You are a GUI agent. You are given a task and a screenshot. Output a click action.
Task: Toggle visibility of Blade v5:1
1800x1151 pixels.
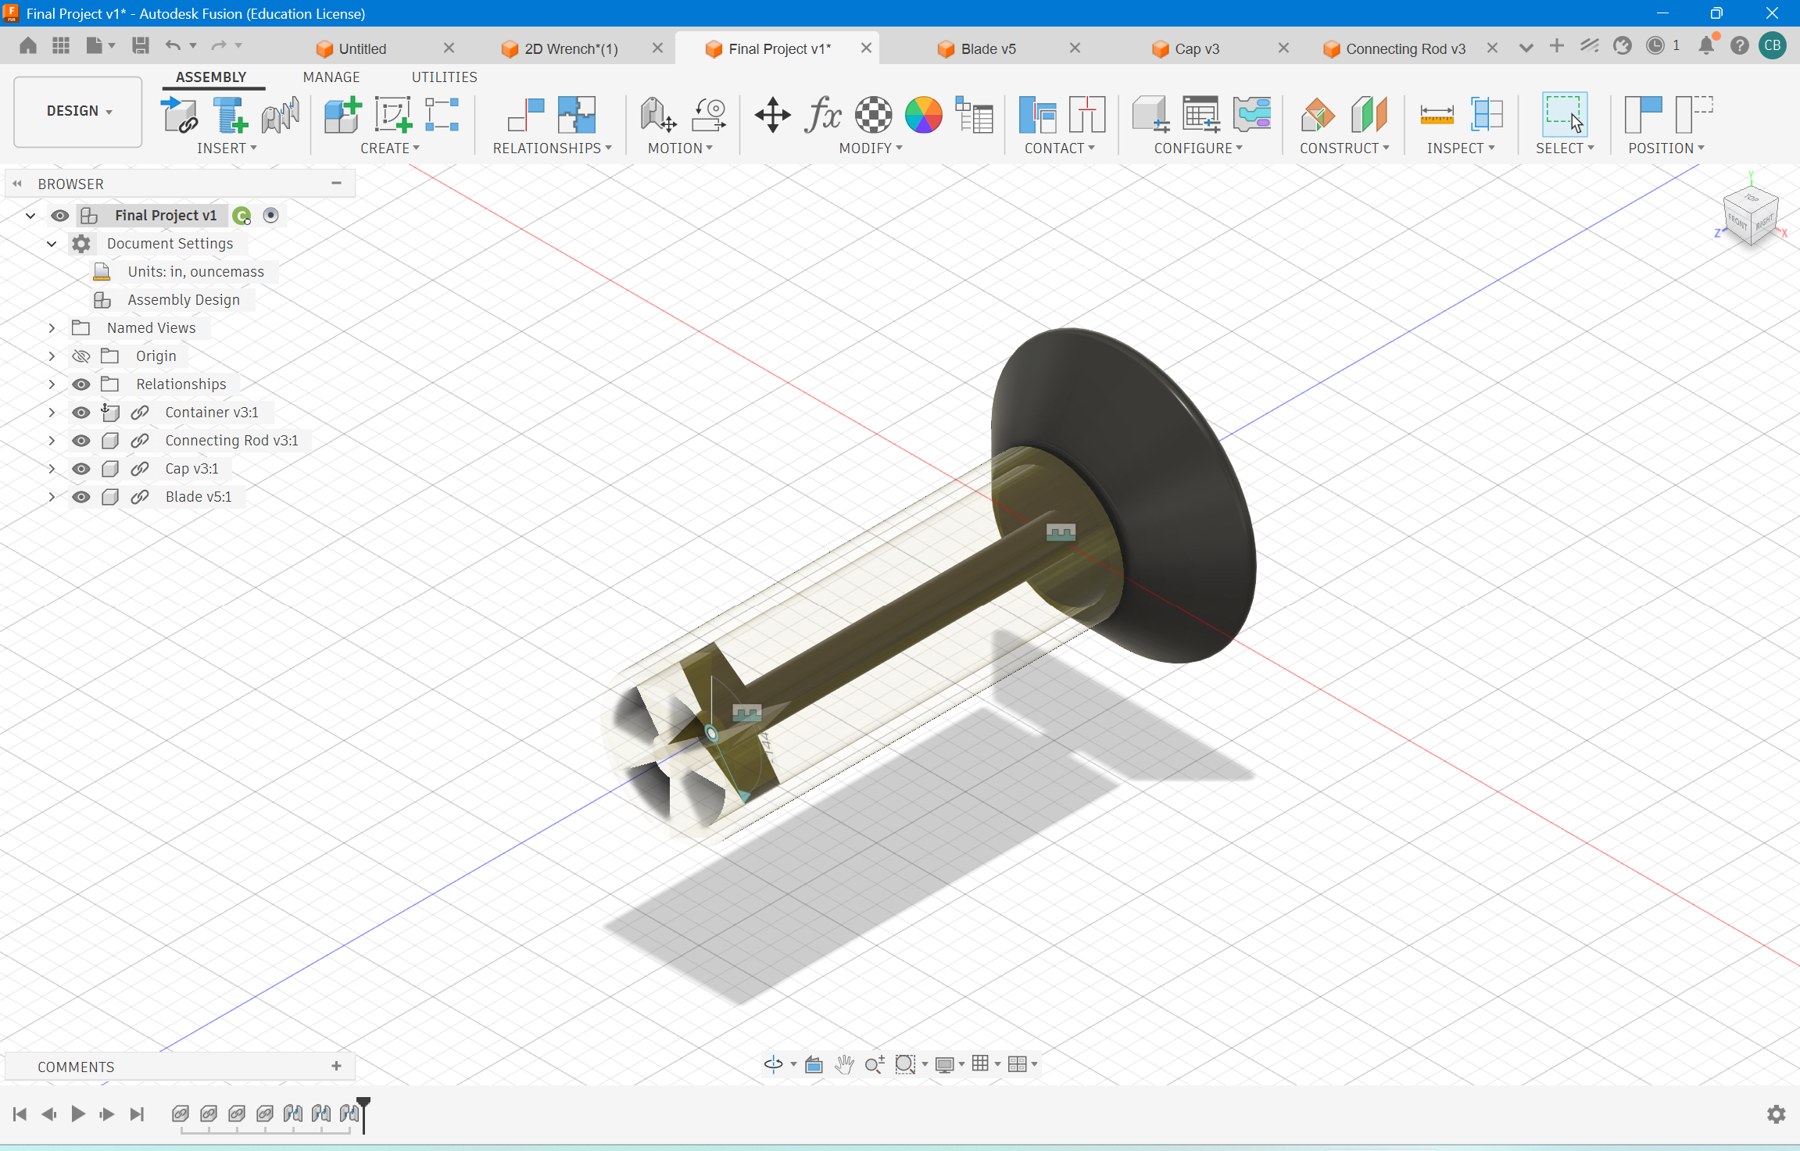pos(81,496)
